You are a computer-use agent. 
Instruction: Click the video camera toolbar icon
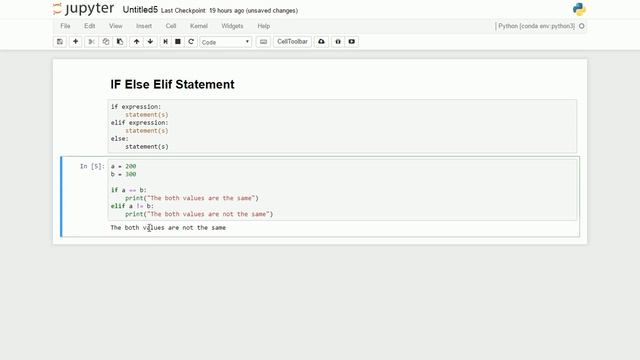pyautogui.click(x=351, y=42)
